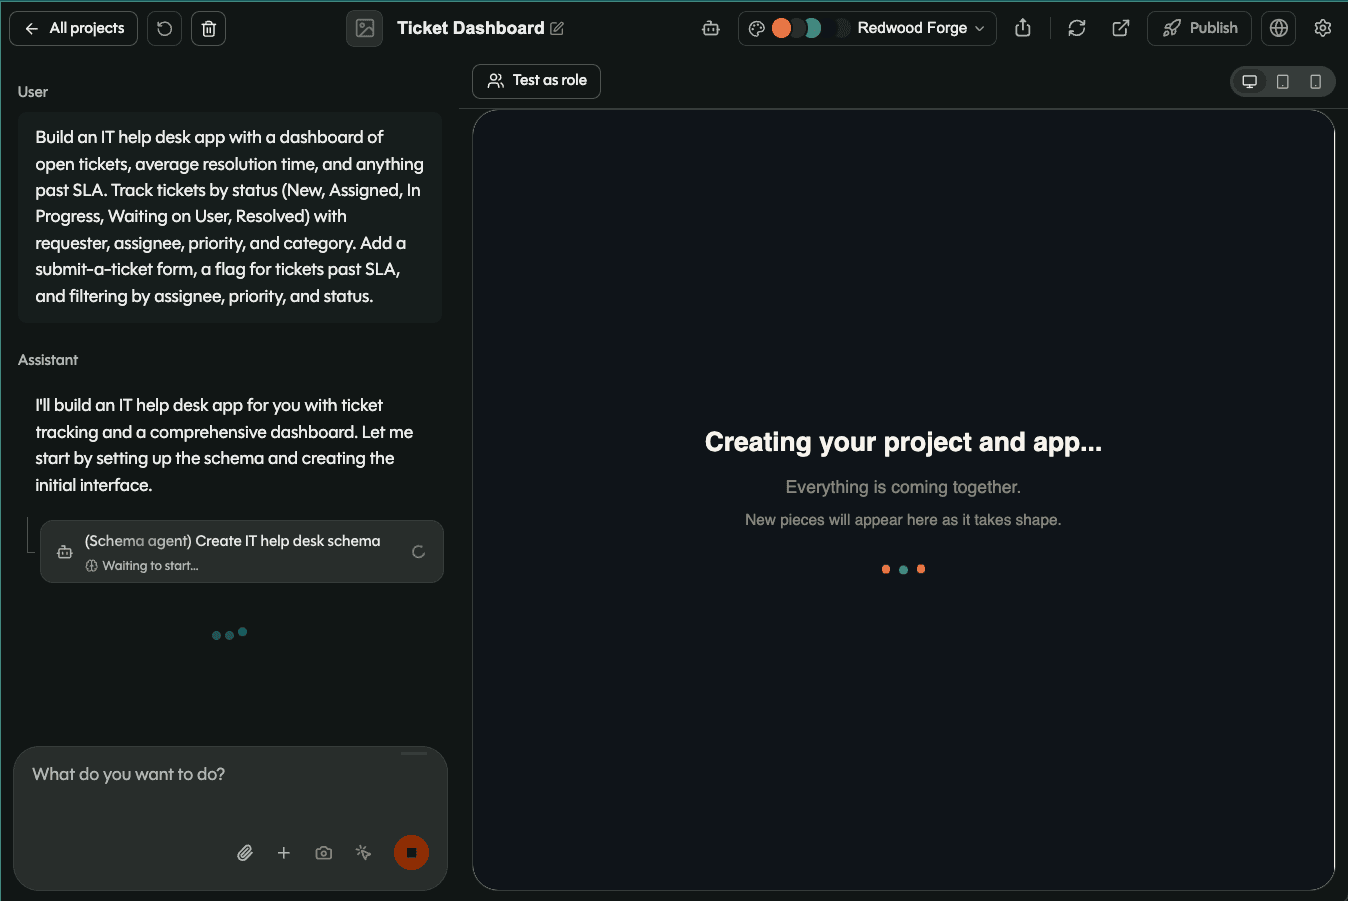This screenshot has width=1348, height=901.
Task: Stop generation with the red stop button
Action: pos(411,853)
